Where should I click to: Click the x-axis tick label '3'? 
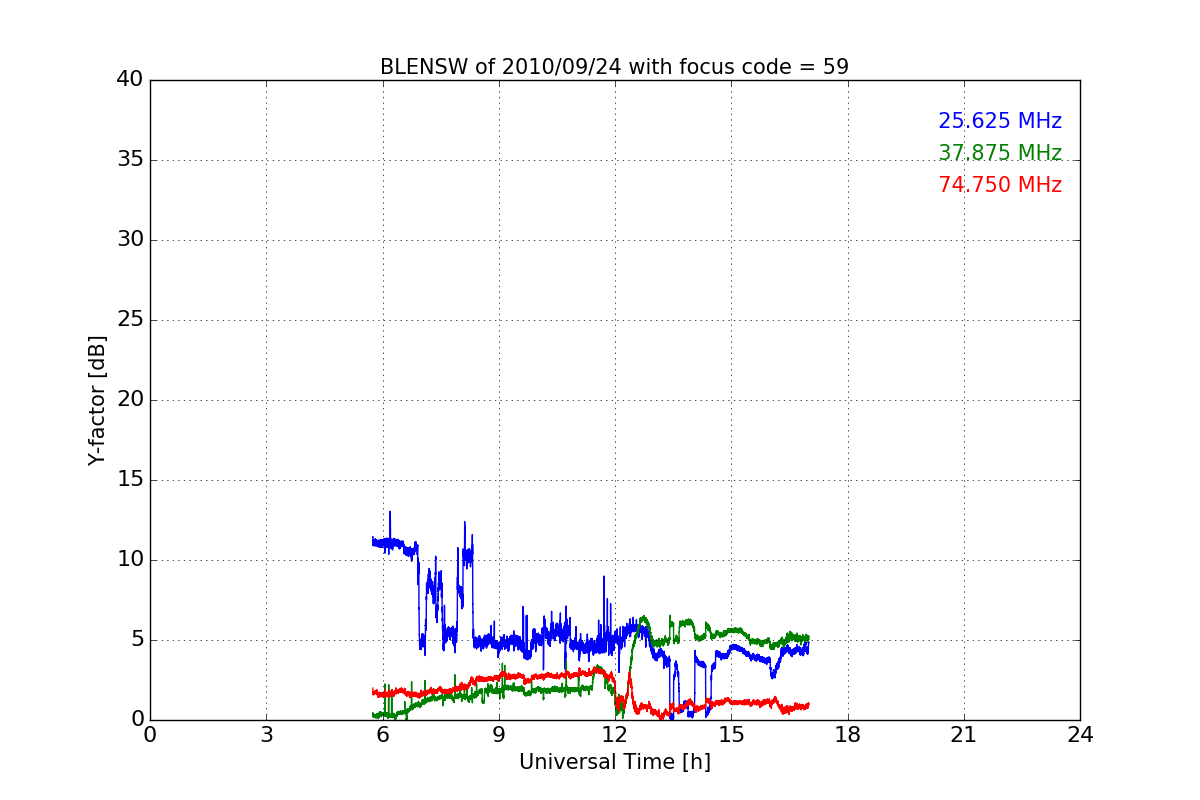click(266, 735)
